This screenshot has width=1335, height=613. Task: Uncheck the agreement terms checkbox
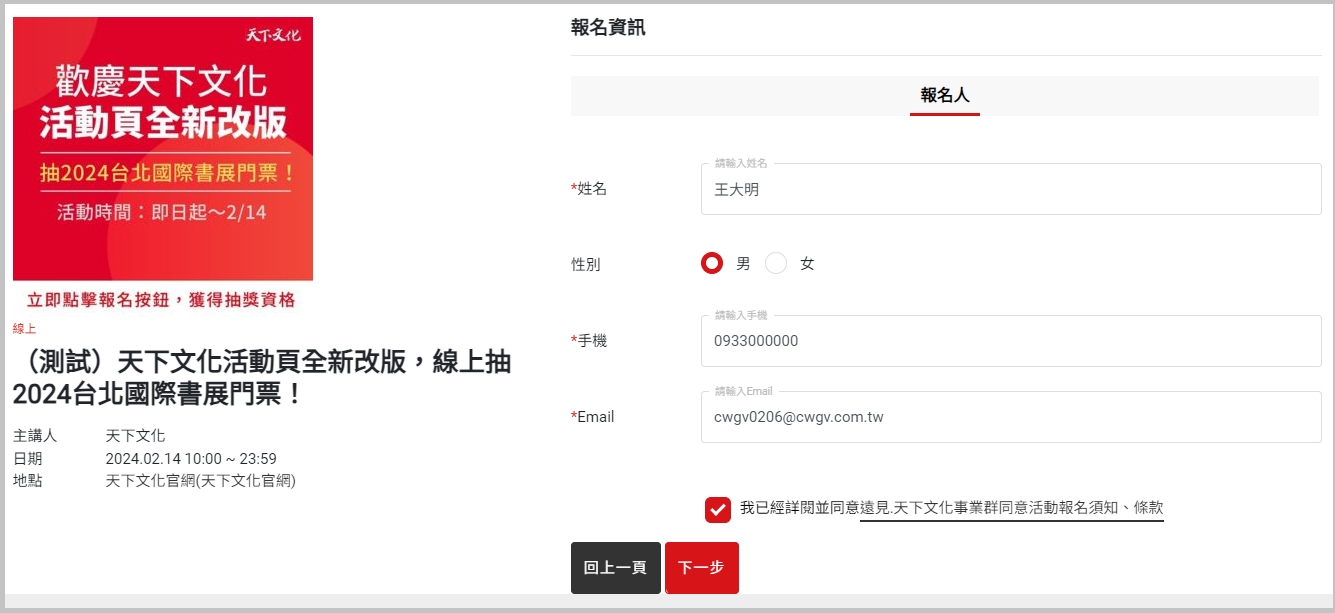(x=718, y=509)
